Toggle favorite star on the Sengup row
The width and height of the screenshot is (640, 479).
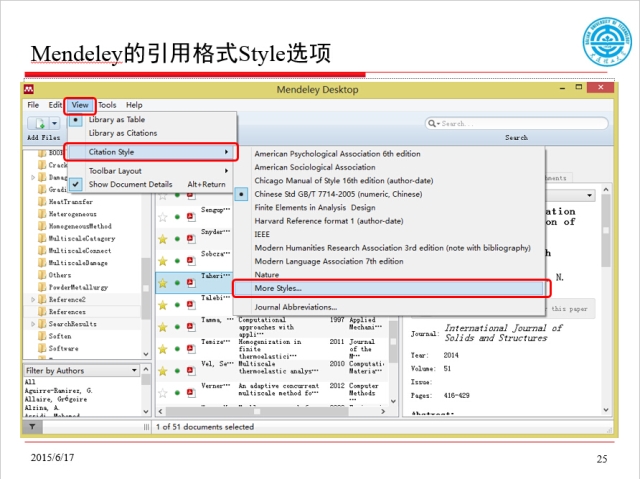[x=163, y=217]
